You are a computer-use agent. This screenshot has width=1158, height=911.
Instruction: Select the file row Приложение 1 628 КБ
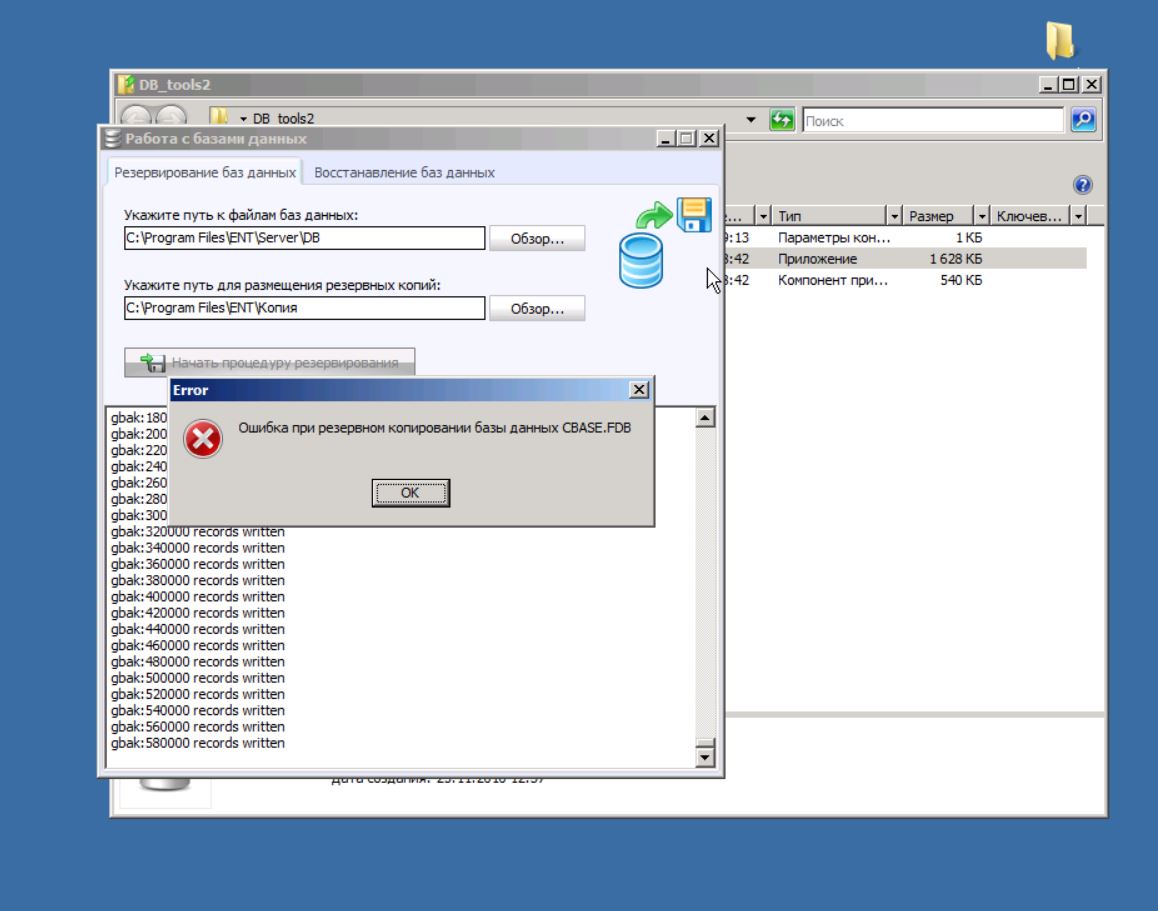pyautogui.click(x=904, y=258)
